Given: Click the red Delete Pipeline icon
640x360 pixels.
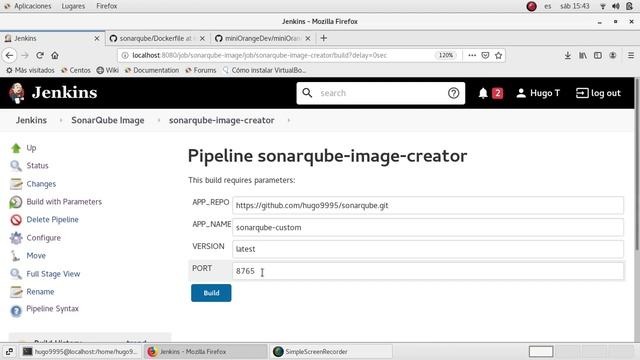Looking at the screenshot, I should tap(16, 220).
